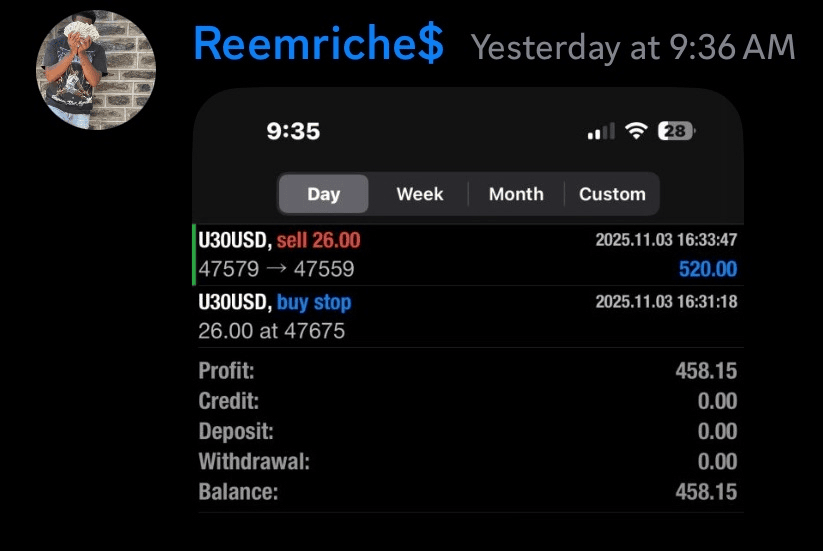Click the Reemriche$ profile avatar
823x551 pixels.
pos(96,70)
